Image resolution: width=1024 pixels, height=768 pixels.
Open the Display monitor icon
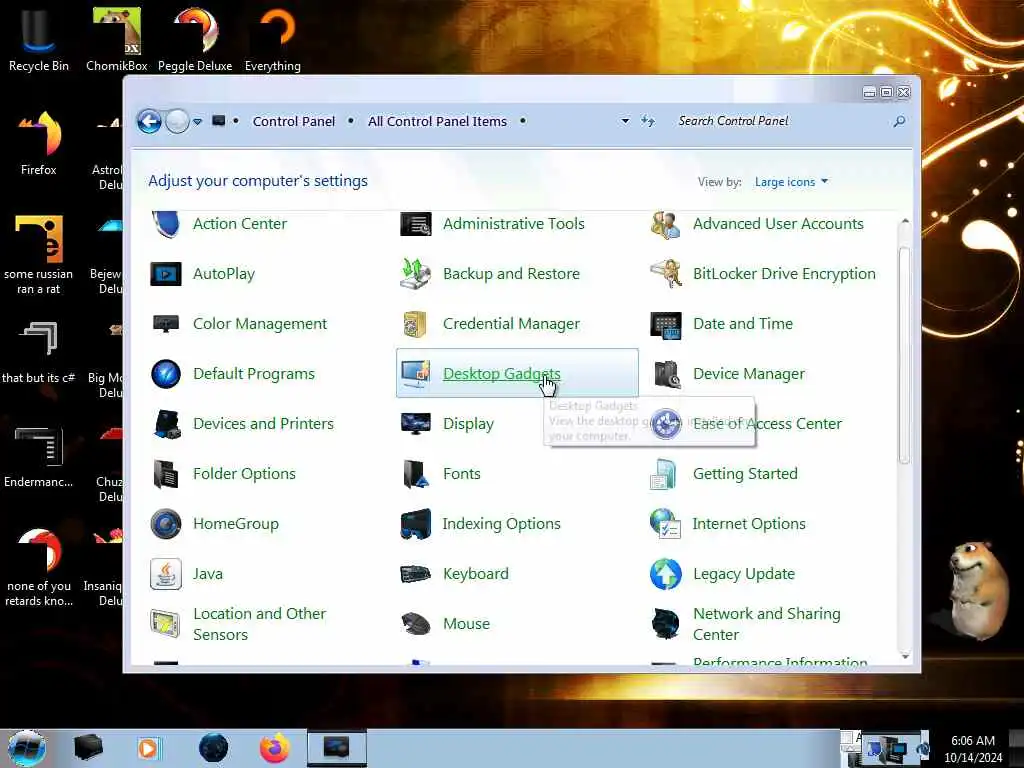pyautogui.click(x=415, y=424)
